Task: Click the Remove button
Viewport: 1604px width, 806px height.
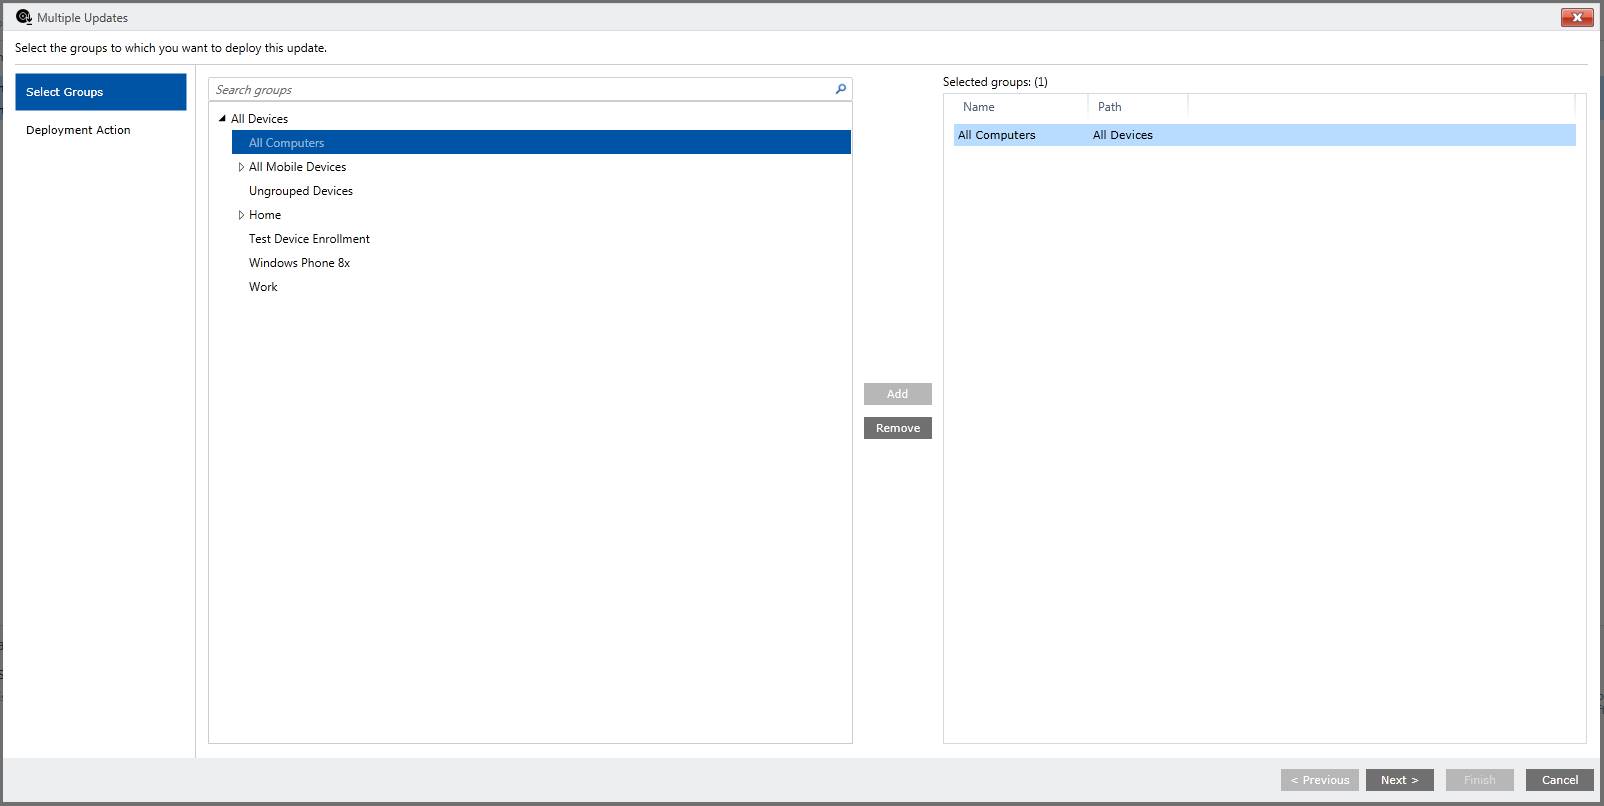Action: [x=897, y=428]
